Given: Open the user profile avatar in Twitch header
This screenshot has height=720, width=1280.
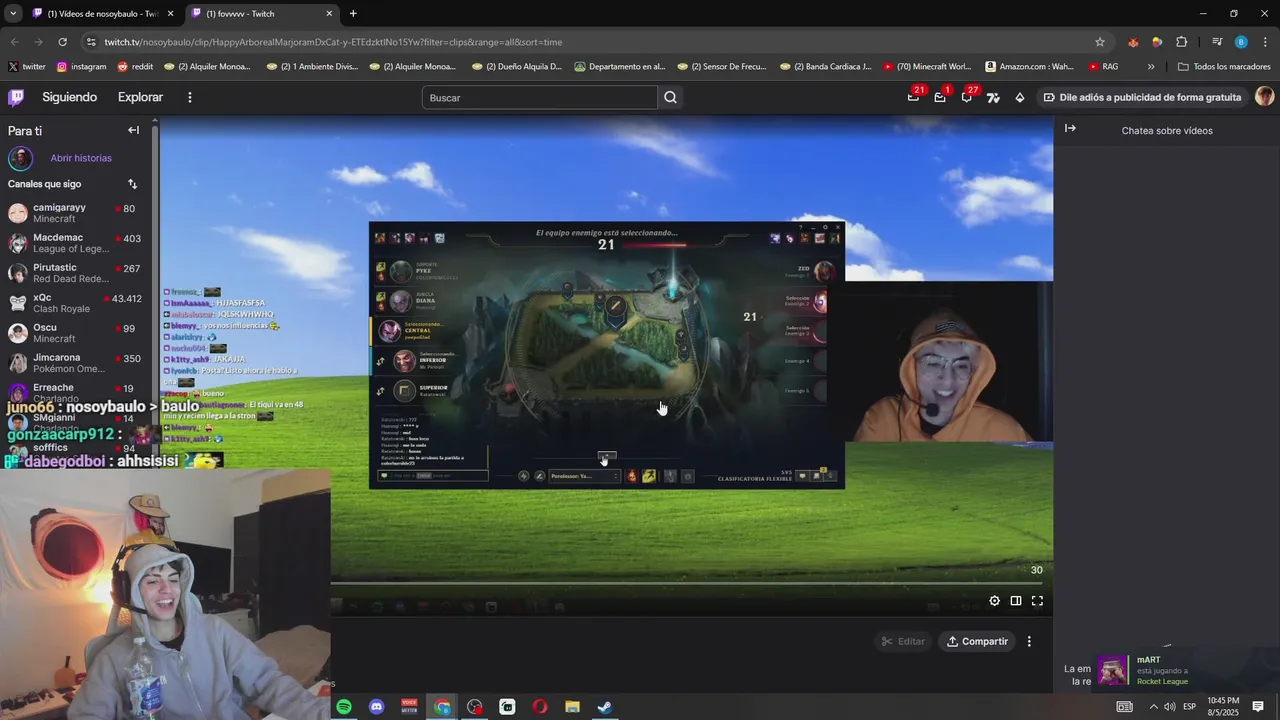Looking at the screenshot, I should tap(1264, 96).
